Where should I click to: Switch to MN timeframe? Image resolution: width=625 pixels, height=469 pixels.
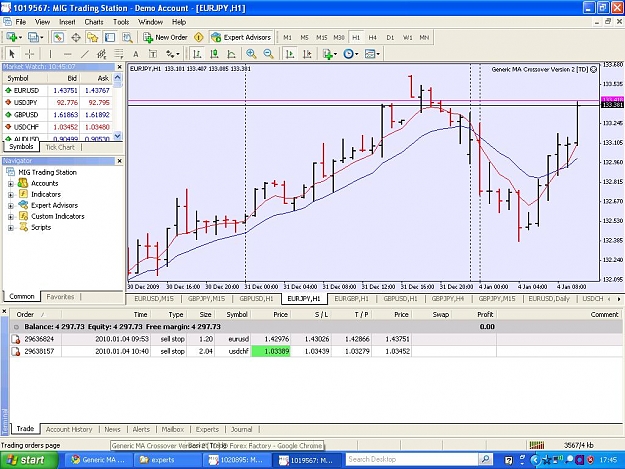(x=424, y=37)
